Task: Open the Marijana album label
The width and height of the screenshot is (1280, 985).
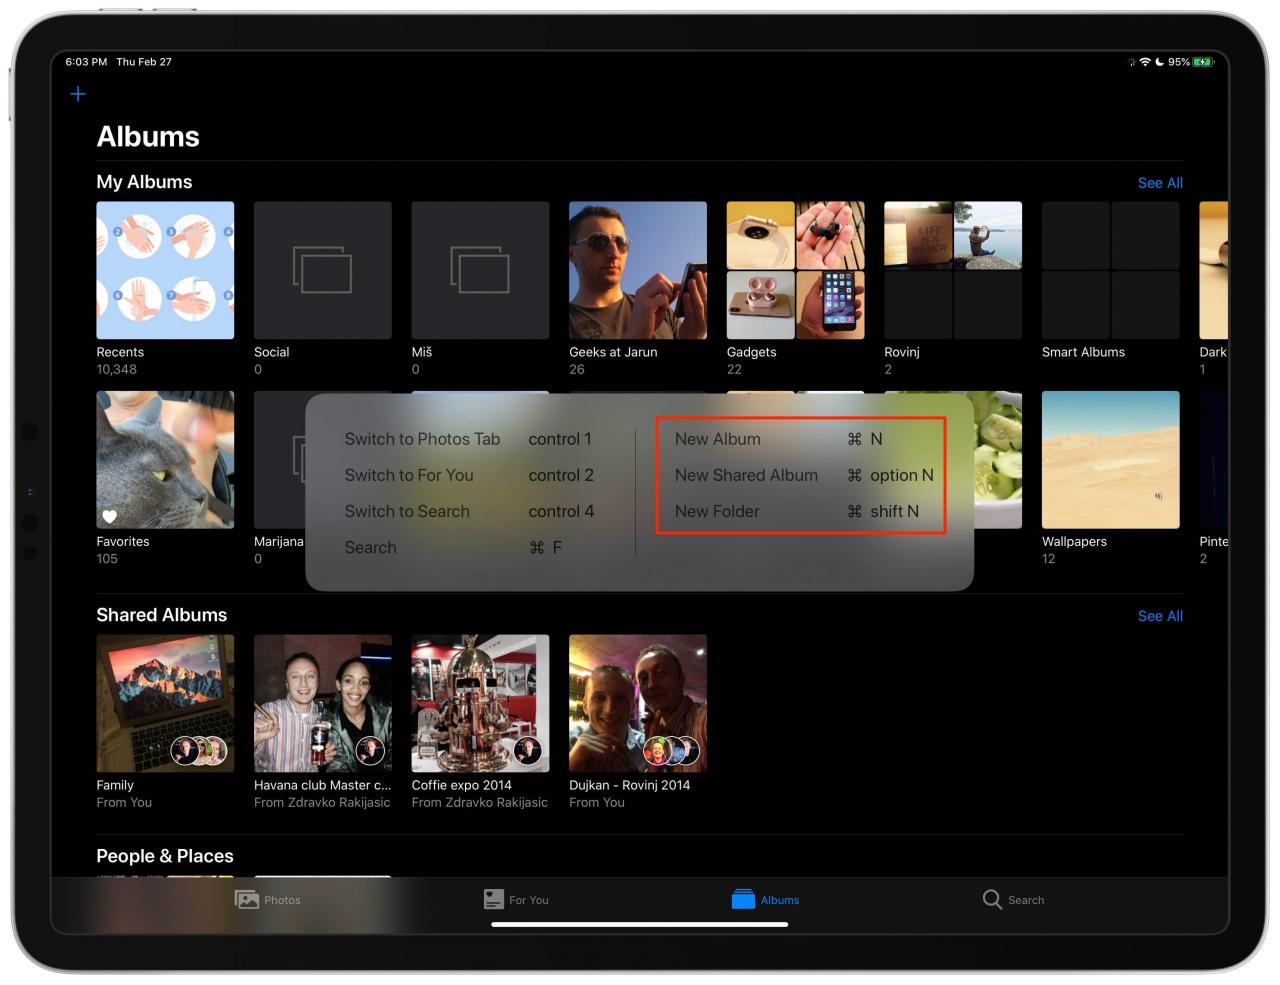Action: 279,541
